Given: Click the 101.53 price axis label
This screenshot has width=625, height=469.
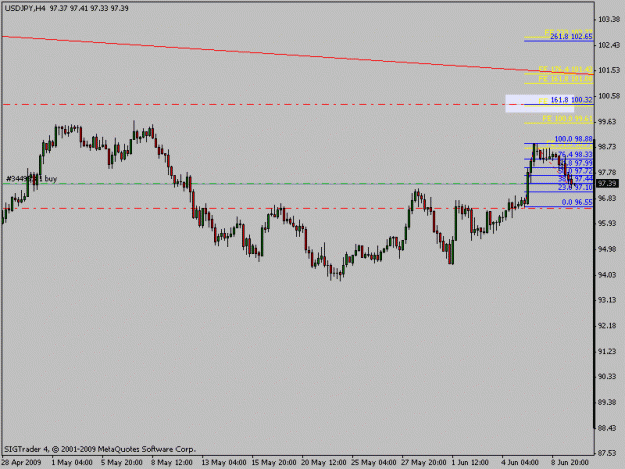Looking at the screenshot, I should click(609, 70).
